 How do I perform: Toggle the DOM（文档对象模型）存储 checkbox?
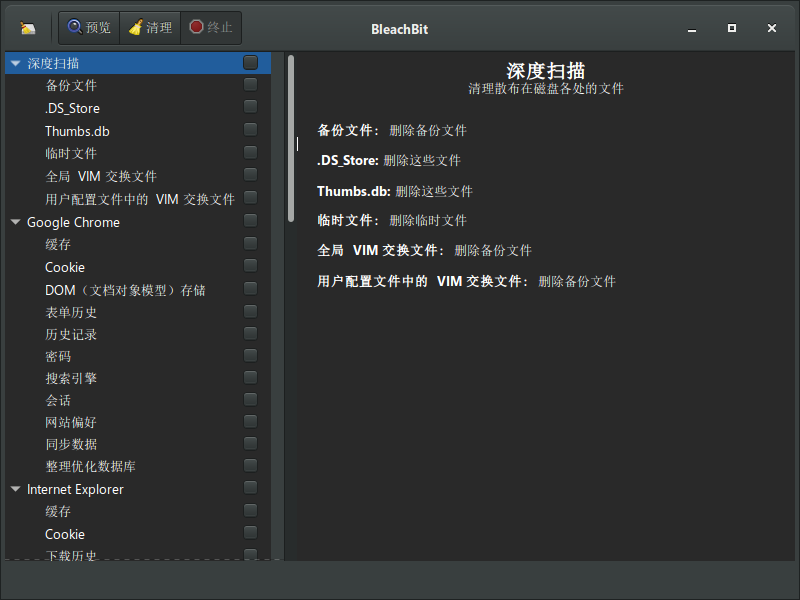[x=251, y=289]
